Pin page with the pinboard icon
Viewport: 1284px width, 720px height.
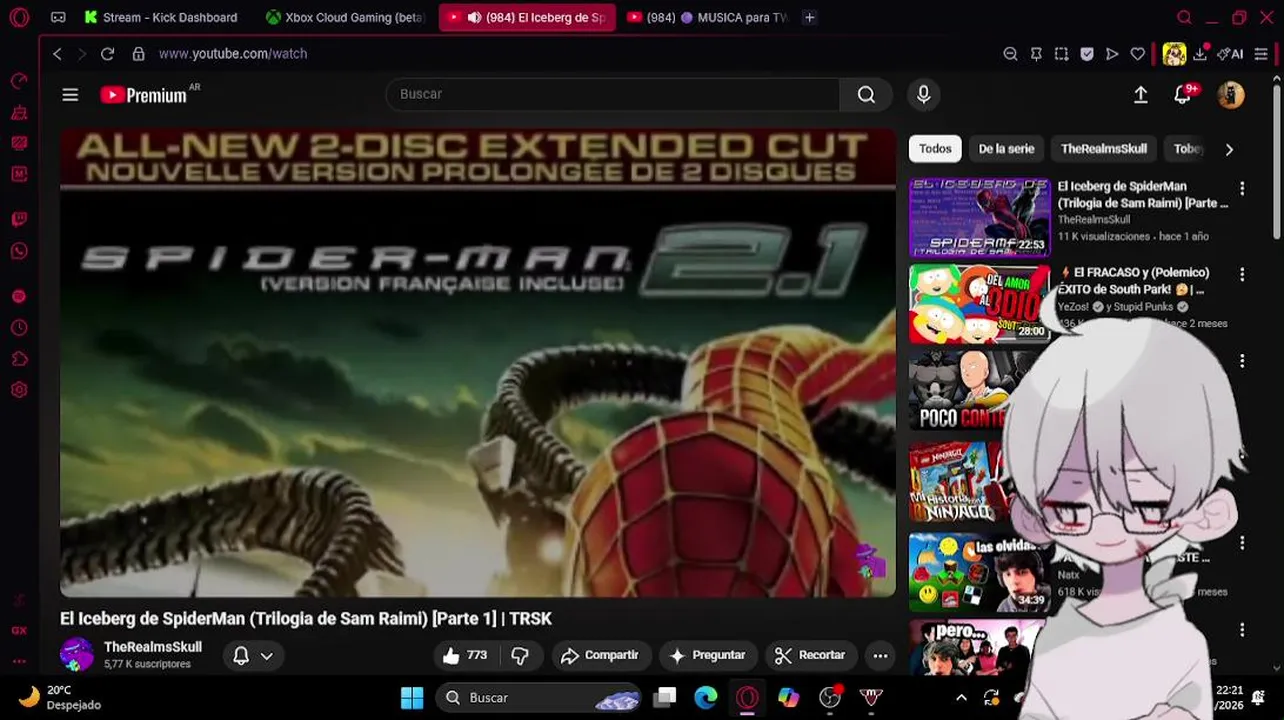tap(1036, 54)
